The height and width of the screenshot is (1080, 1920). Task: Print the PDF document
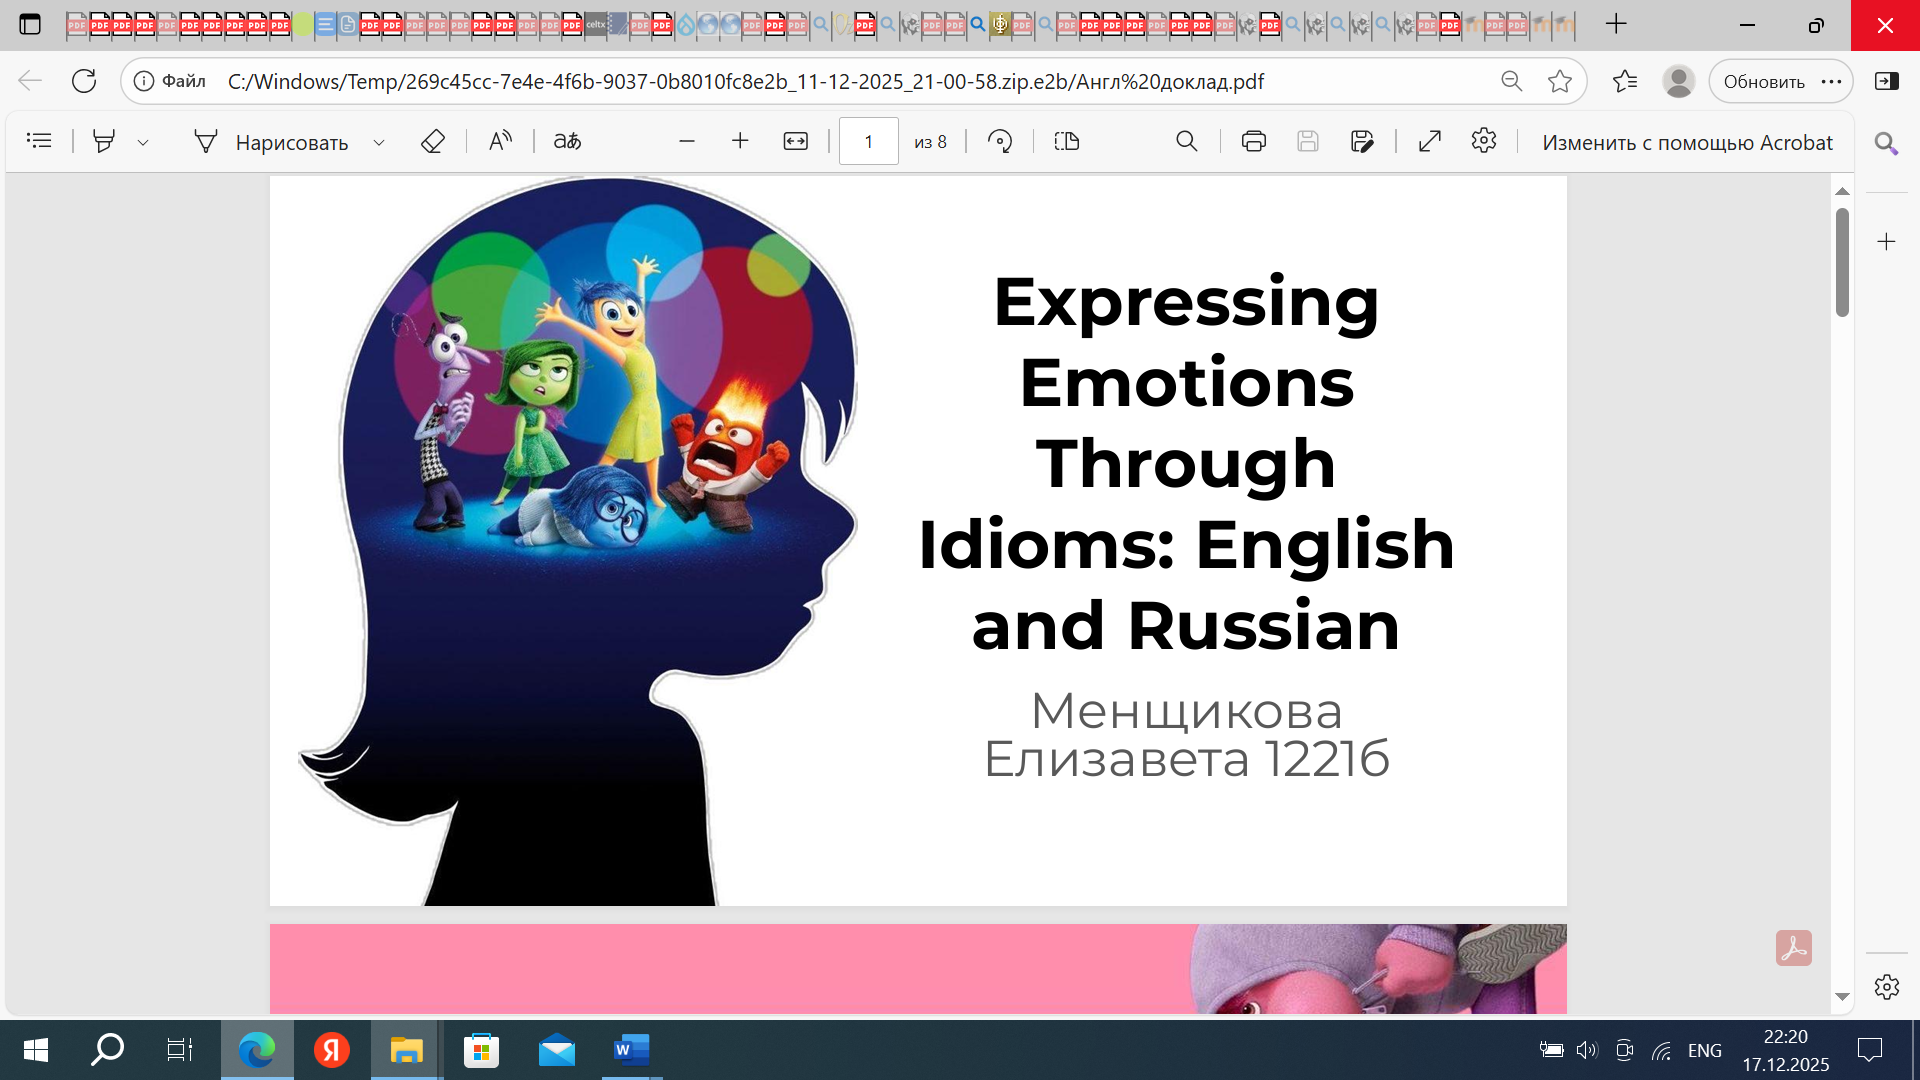click(1253, 141)
